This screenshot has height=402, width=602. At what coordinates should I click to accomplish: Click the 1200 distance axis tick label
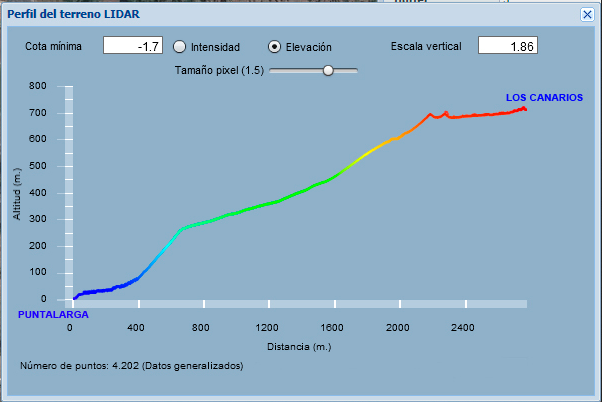click(266, 328)
